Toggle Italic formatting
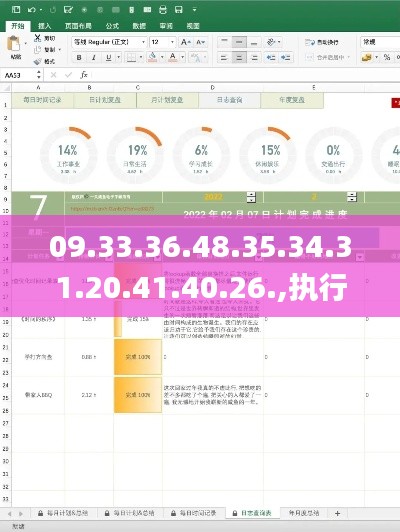This screenshot has height=532, width=400. point(94,57)
